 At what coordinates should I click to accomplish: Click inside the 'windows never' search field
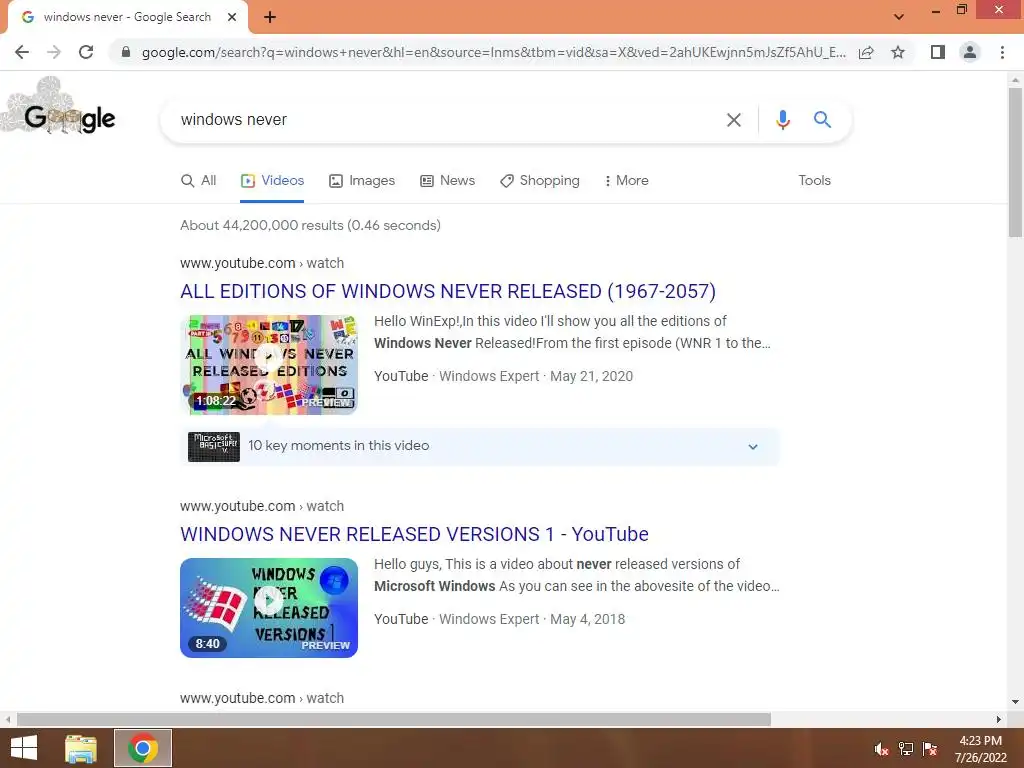point(444,120)
